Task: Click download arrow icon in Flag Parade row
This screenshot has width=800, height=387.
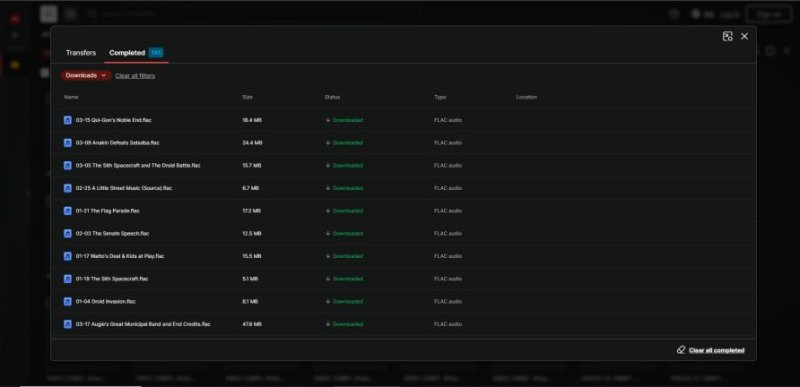Action: [328, 211]
